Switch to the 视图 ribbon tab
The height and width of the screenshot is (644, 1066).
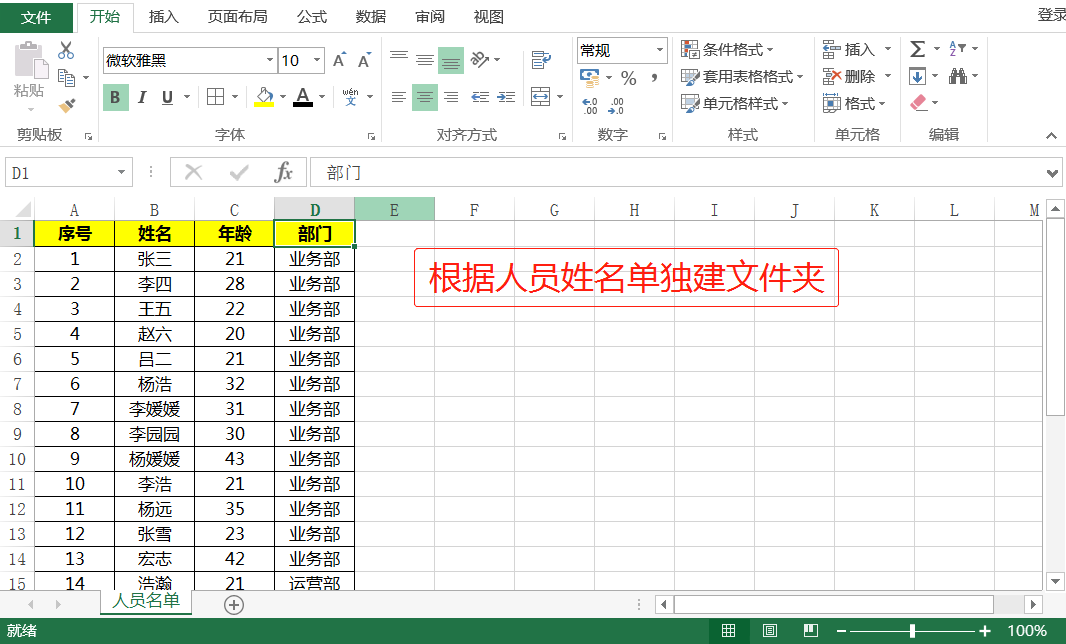click(x=488, y=16)
